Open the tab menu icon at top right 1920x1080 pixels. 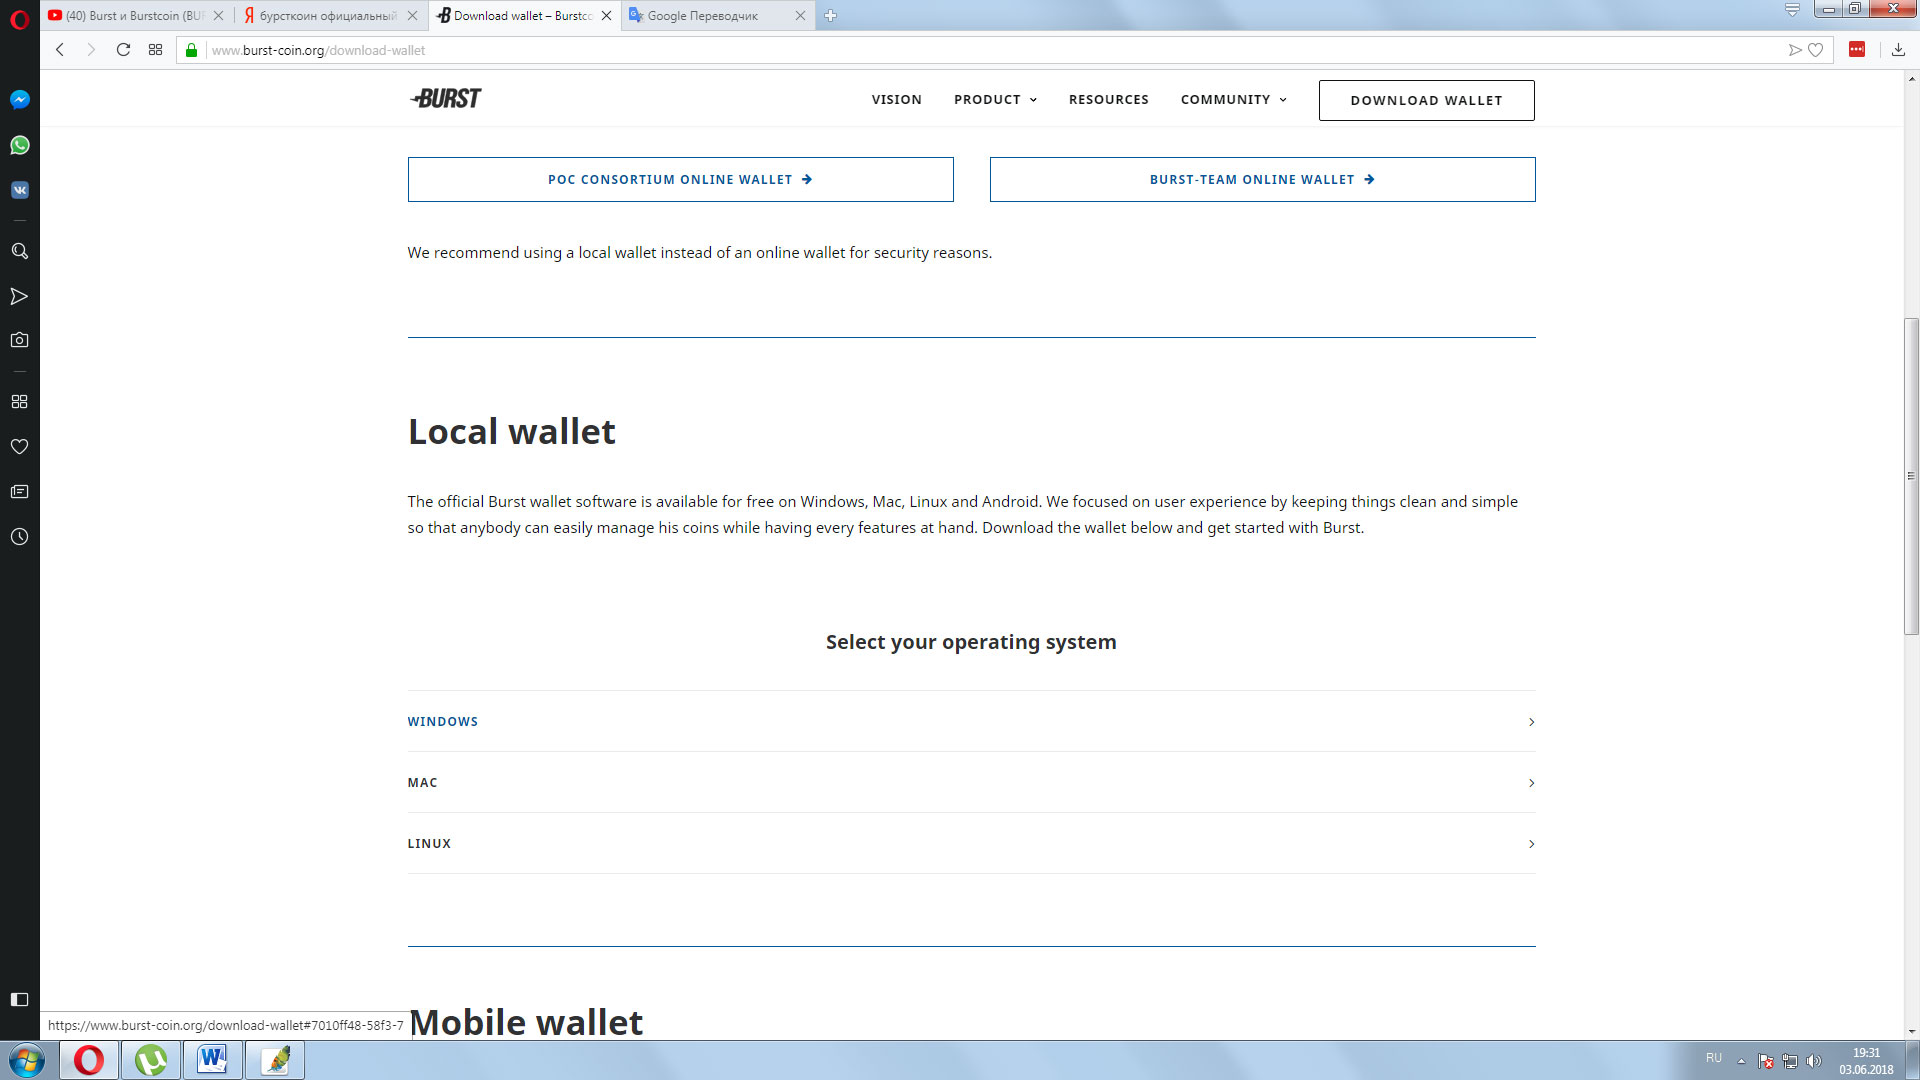tap(1792, 10)
